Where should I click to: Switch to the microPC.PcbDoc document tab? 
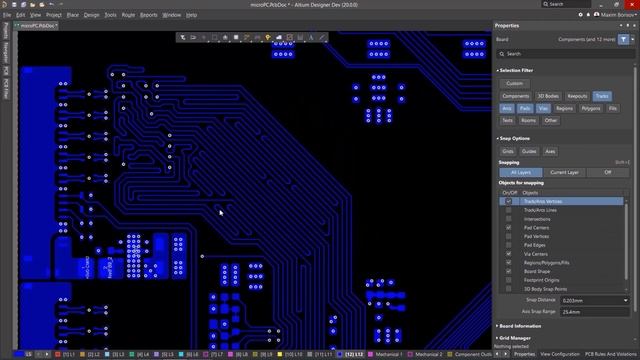tap(36, 25)
